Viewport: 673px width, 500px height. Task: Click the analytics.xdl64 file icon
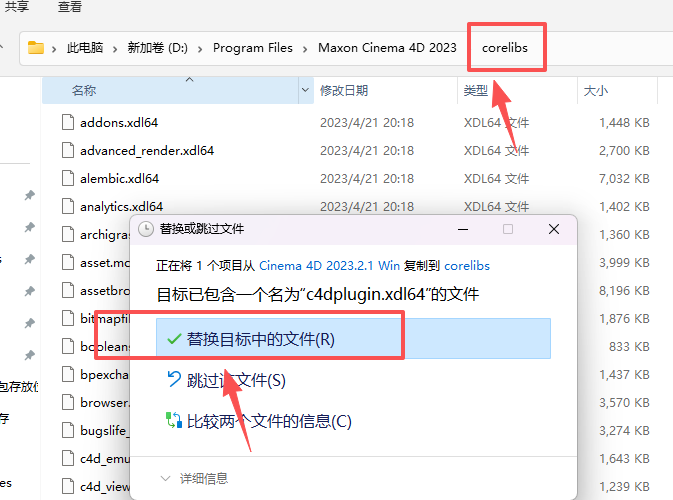click(68, 206)
